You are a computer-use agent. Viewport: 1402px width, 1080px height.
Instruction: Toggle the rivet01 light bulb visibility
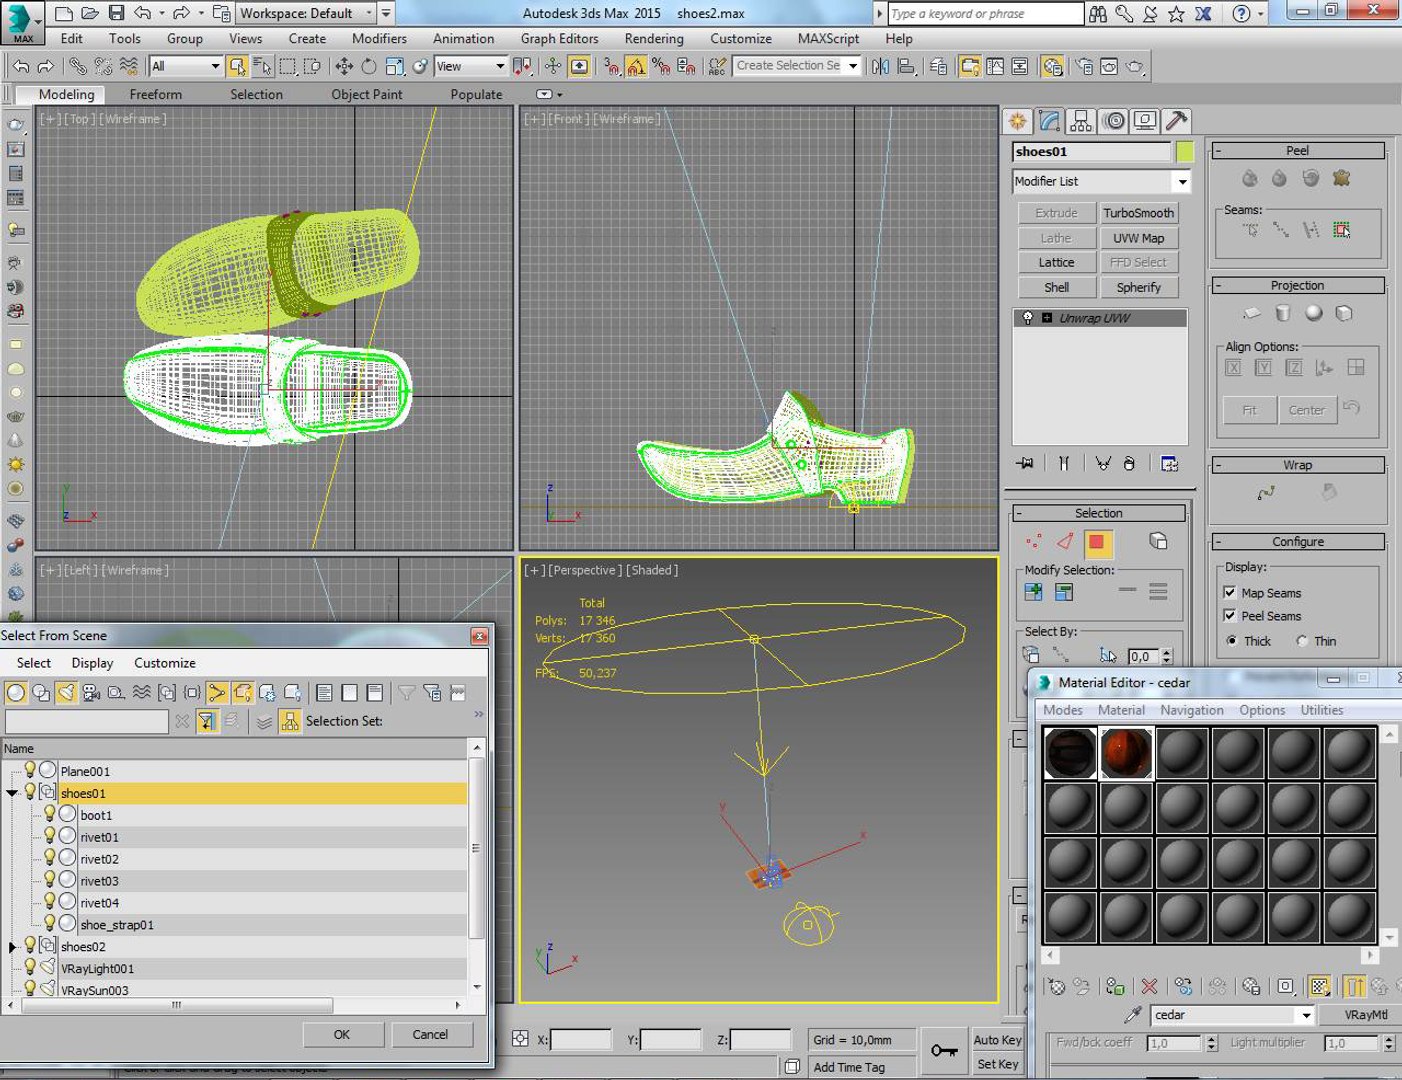(49, 836)
